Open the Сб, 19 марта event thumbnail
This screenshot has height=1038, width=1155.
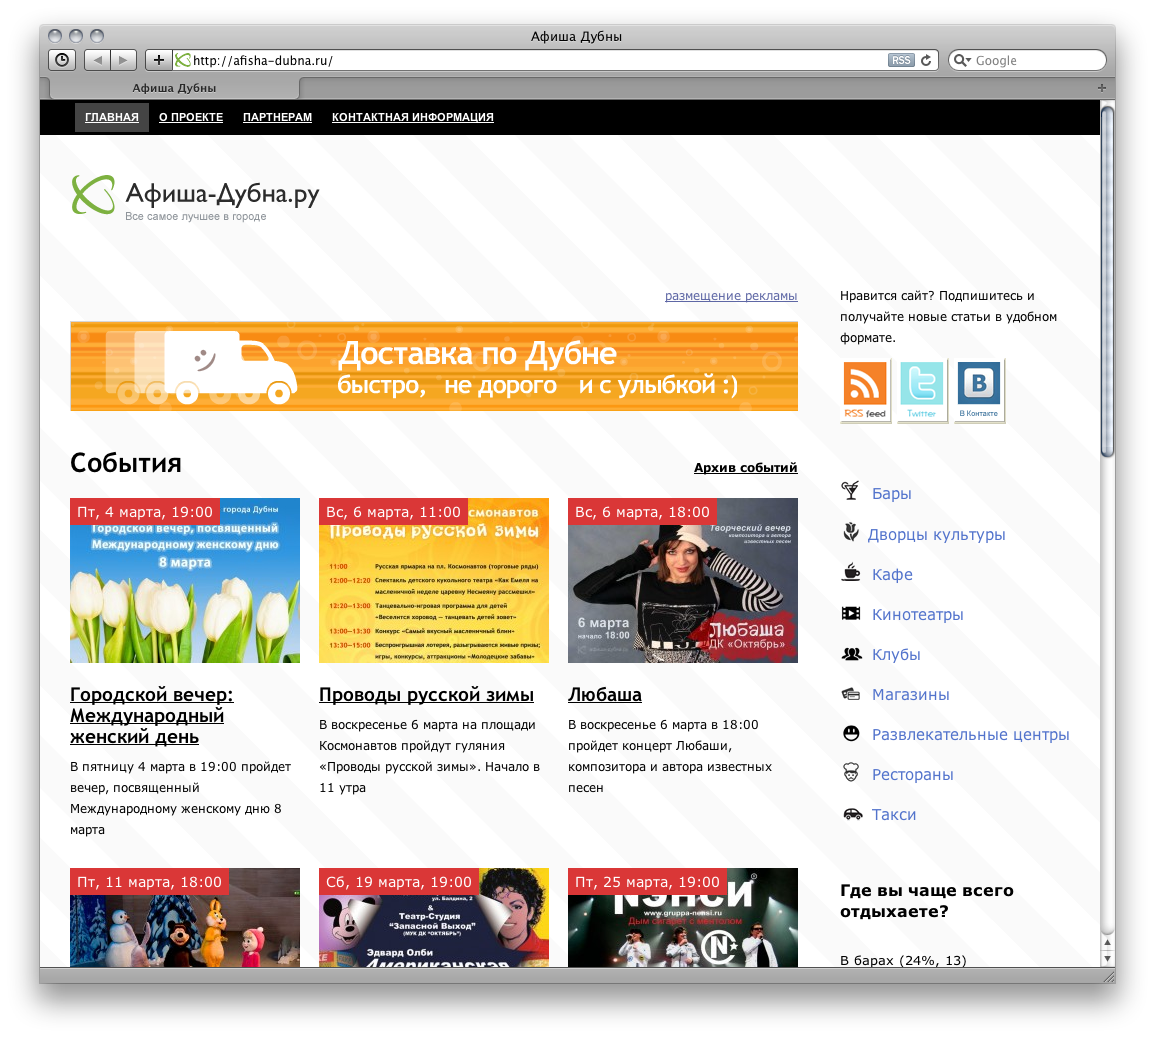tap(434, 917)
